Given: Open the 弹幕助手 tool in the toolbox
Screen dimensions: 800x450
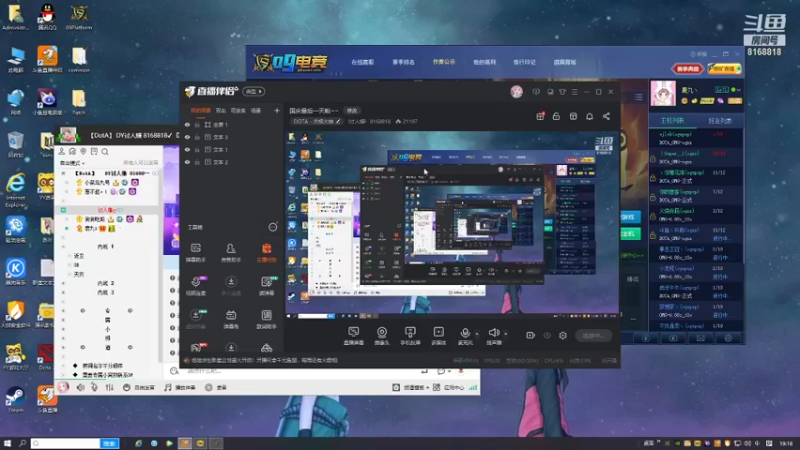Looking at the screenshot, I should (x=195, y=252).
